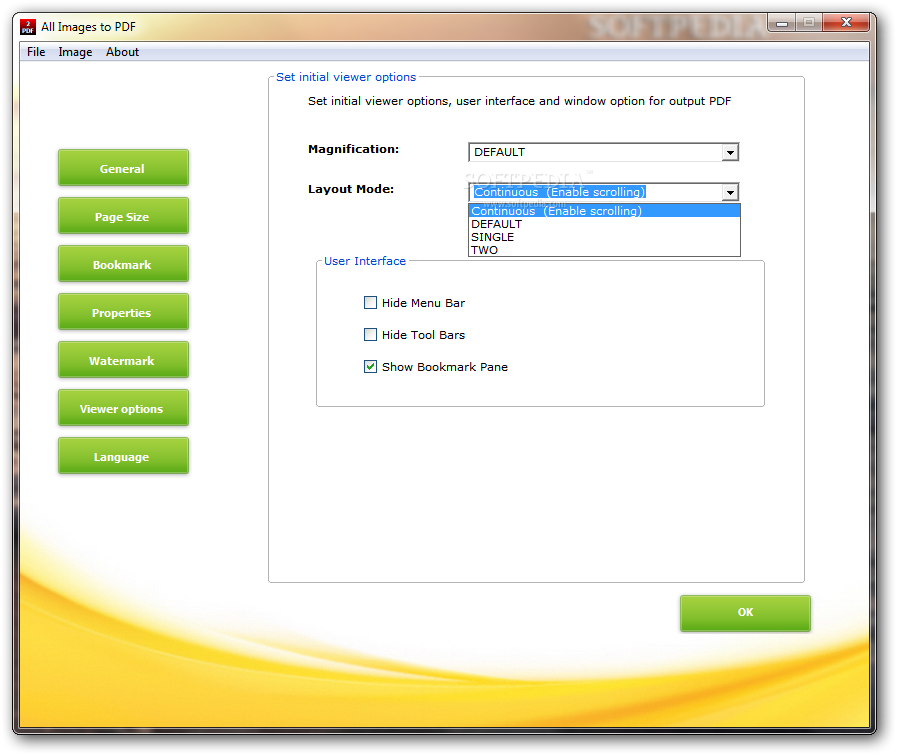Switch to Viewer options section
Viewport: 897px width, 755px height.
[123, 408]
